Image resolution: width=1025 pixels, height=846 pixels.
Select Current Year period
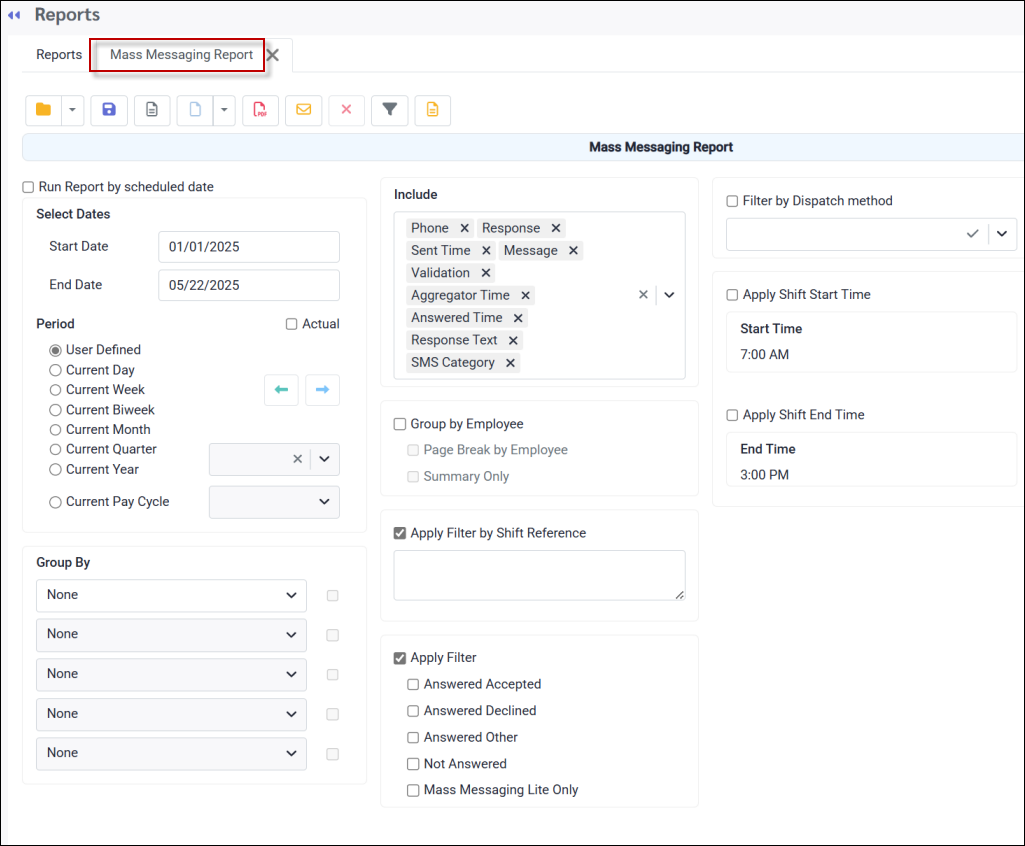point(56,469)
